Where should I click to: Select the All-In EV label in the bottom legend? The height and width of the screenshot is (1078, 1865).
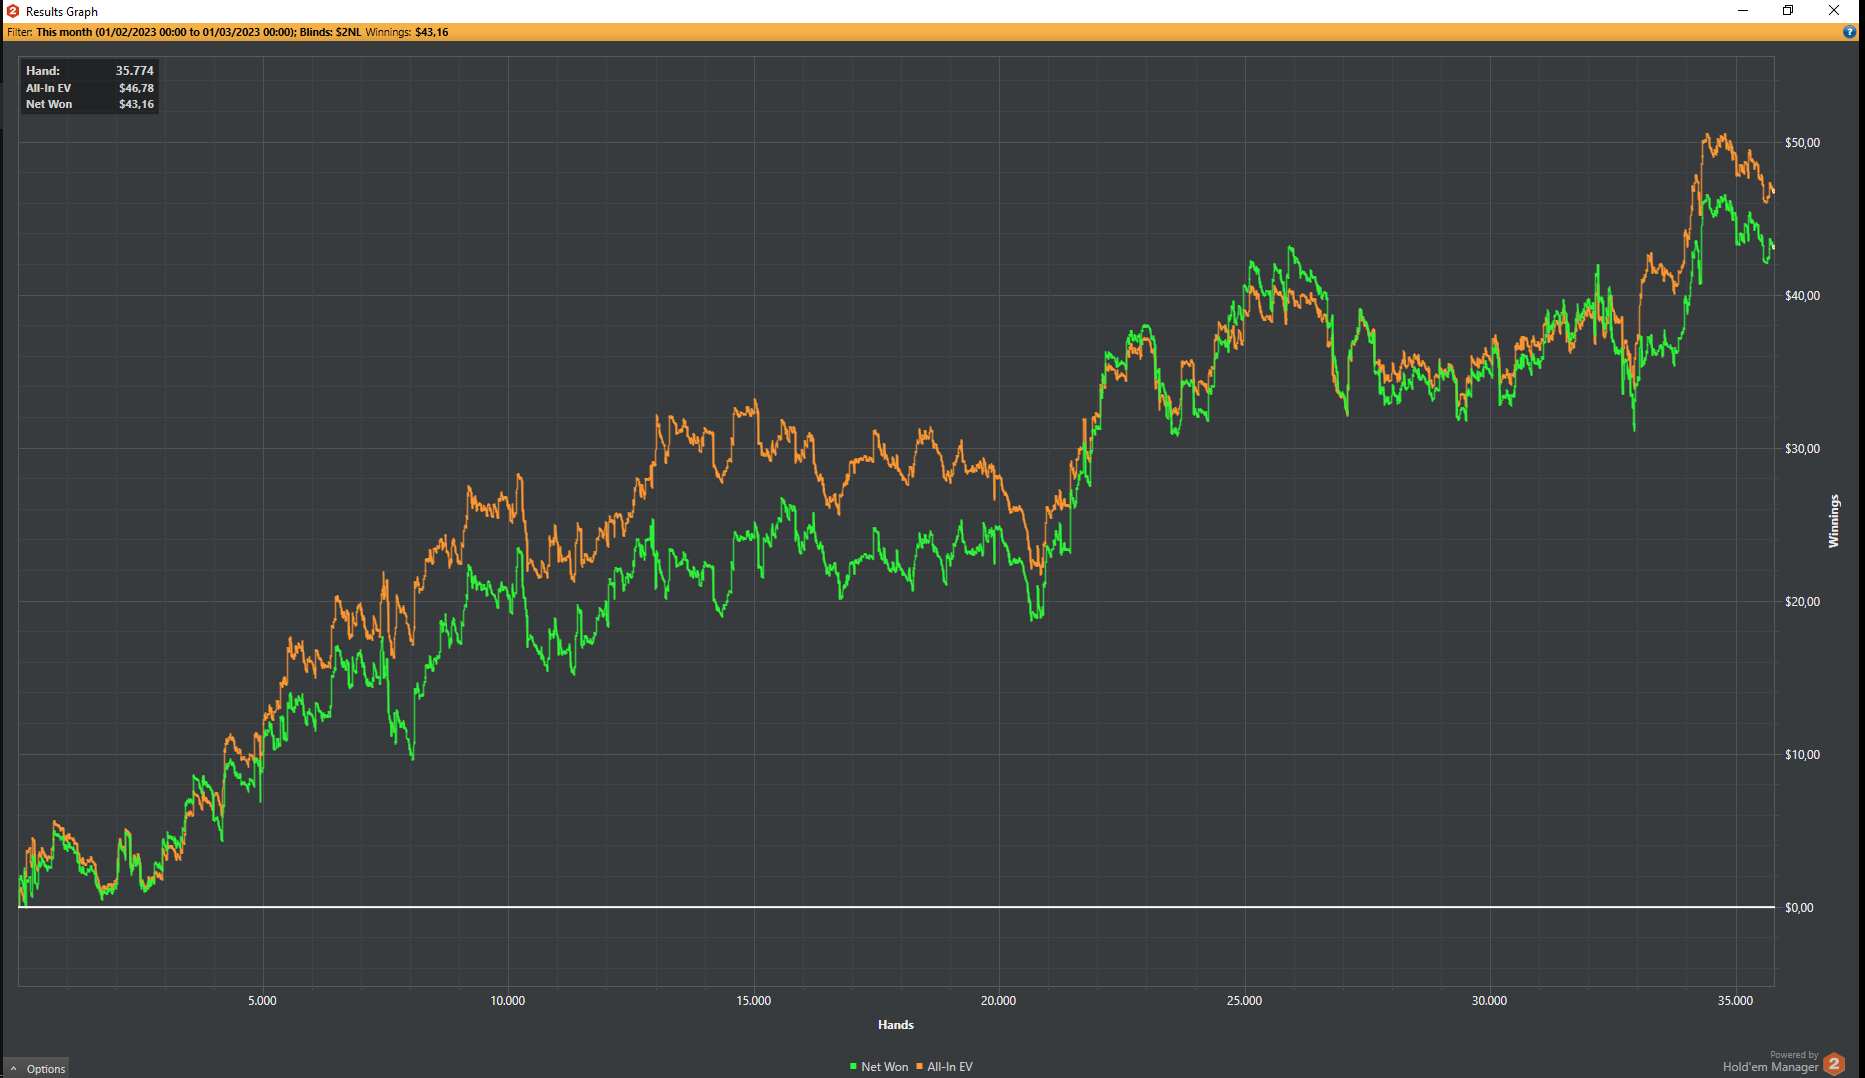(x=950, y=1067)
